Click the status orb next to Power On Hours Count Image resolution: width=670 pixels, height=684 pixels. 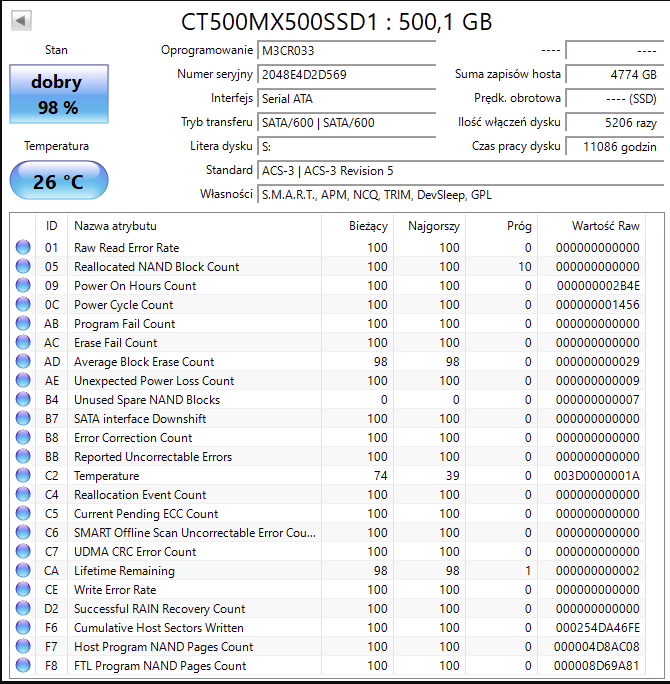click(23, 286)
